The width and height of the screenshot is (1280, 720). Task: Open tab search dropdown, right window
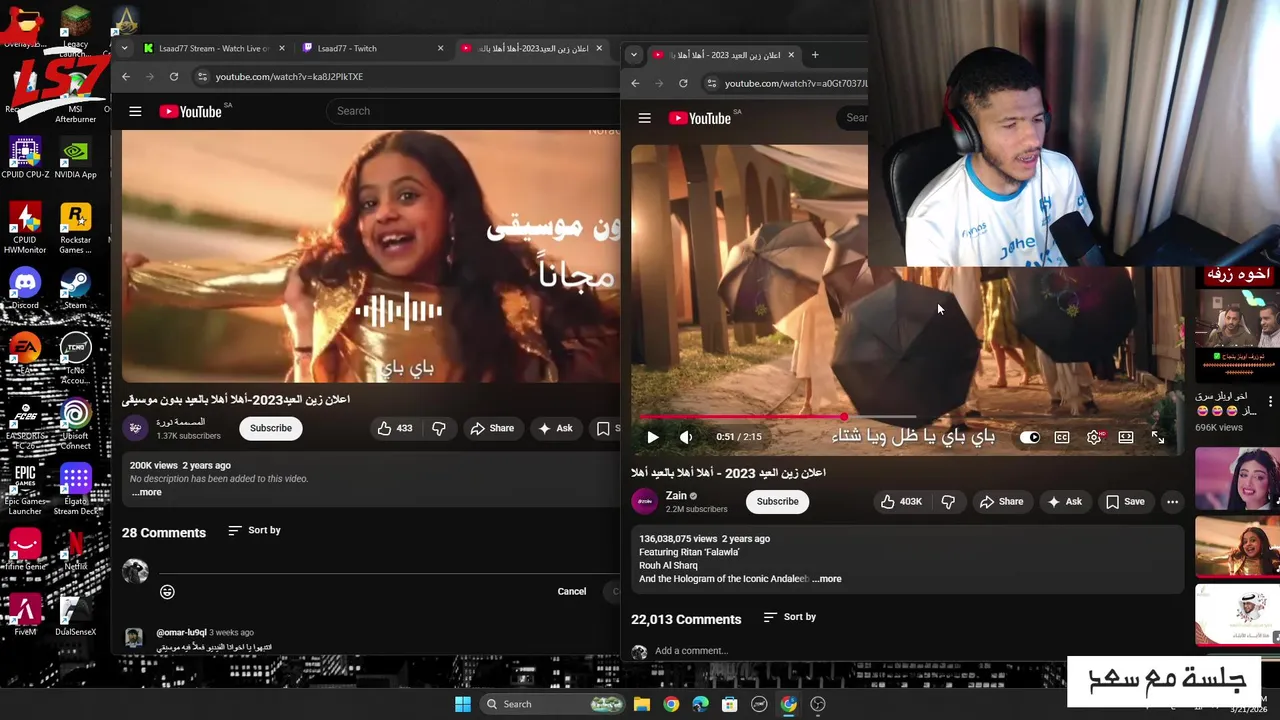pos(634,55)
